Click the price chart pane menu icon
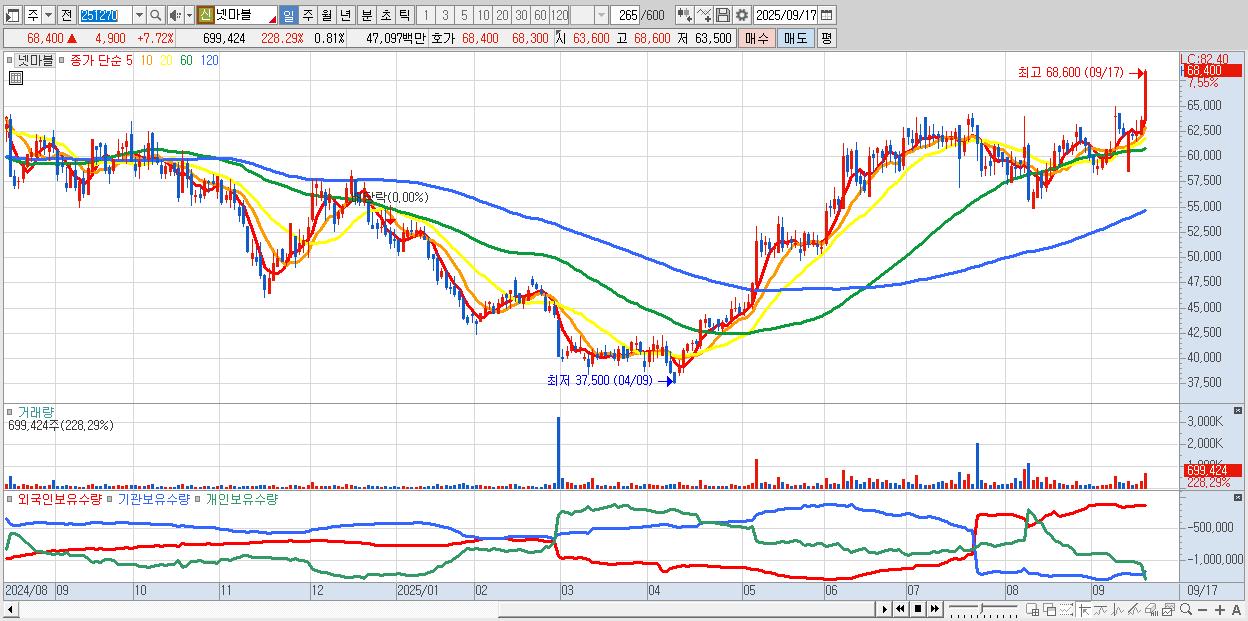1248x621 pixels. 8,61
